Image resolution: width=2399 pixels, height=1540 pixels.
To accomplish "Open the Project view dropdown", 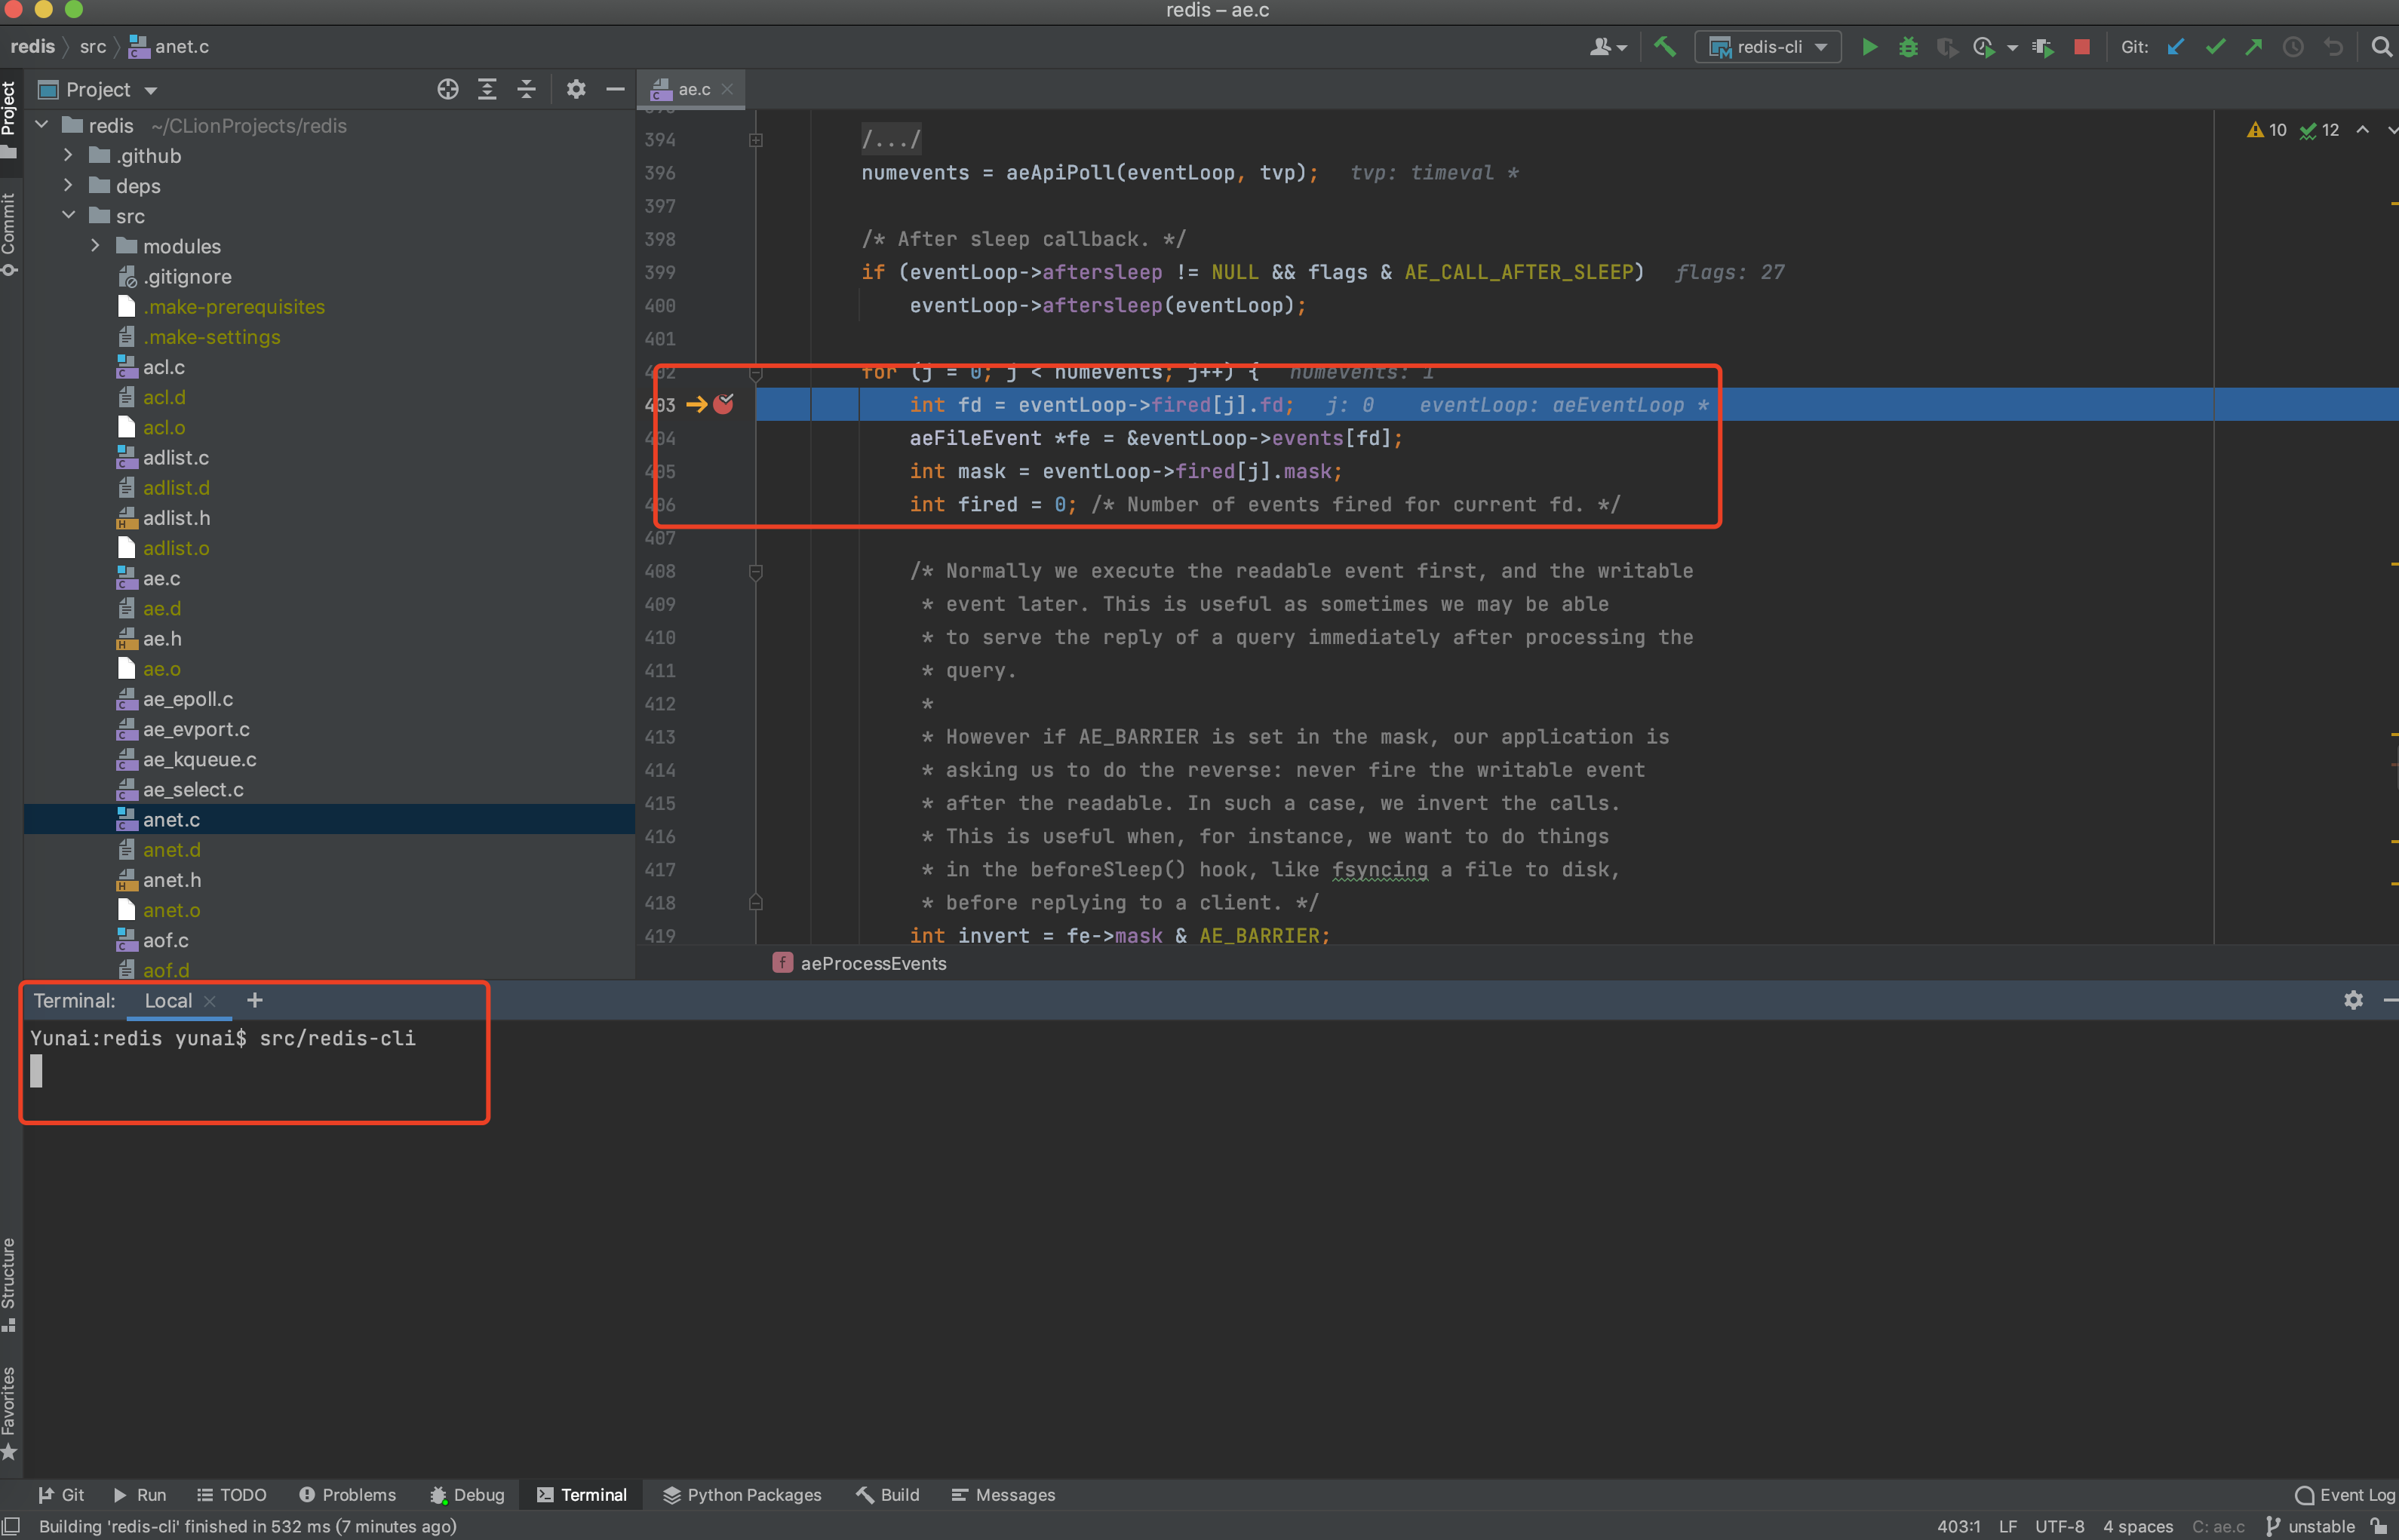I will pyautogui.click(x=98, y=90).
